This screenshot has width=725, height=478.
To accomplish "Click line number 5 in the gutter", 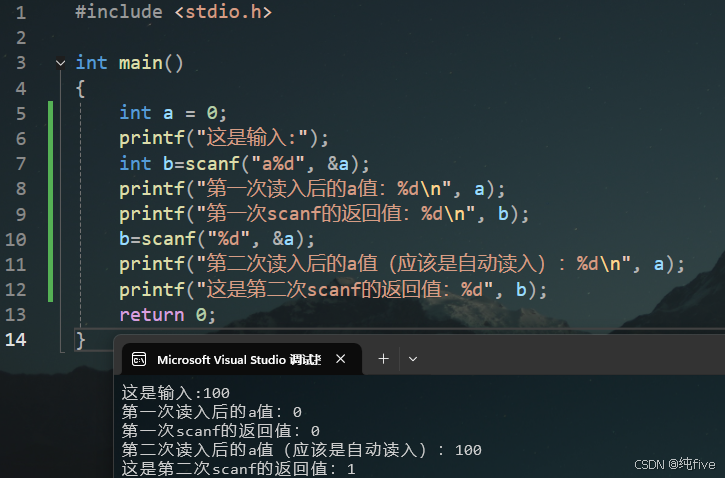I will 21,113.
